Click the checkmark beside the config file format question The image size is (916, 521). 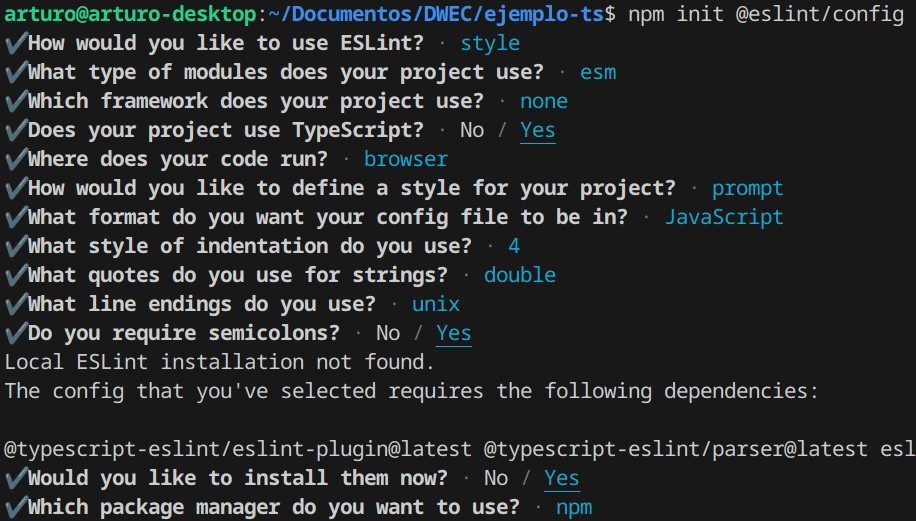point(15,217)
